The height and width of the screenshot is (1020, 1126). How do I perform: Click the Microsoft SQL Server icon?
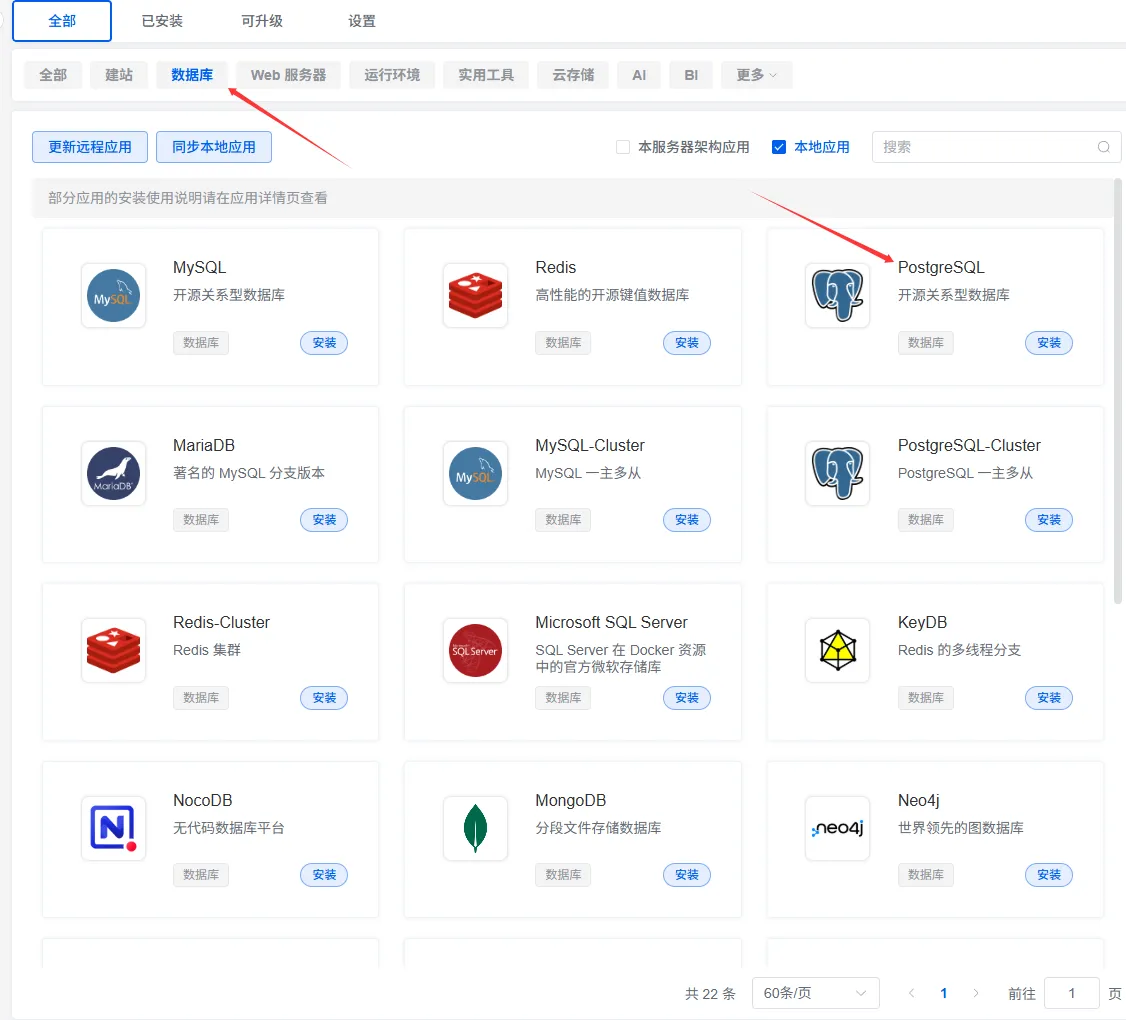tap(475, 650)
